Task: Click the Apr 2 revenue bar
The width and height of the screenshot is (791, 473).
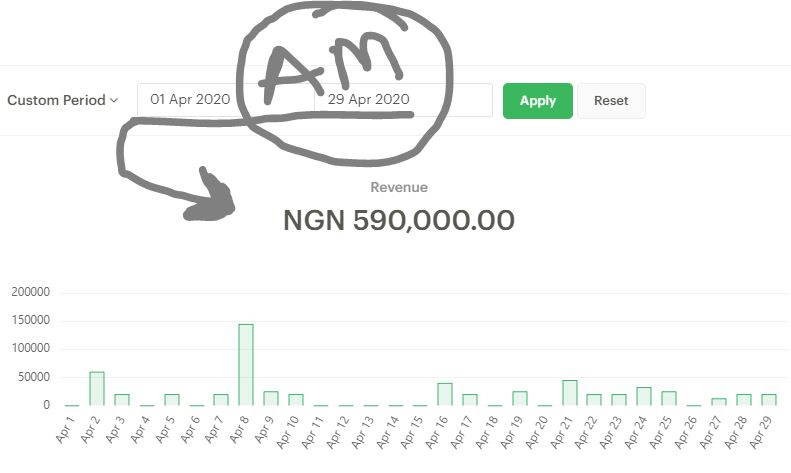Action: point(97,388)
